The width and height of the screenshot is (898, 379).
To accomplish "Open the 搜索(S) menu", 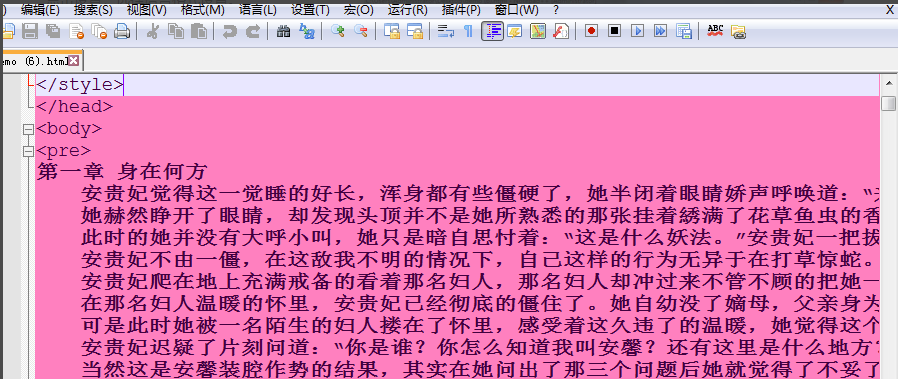I will pos(93,10).
